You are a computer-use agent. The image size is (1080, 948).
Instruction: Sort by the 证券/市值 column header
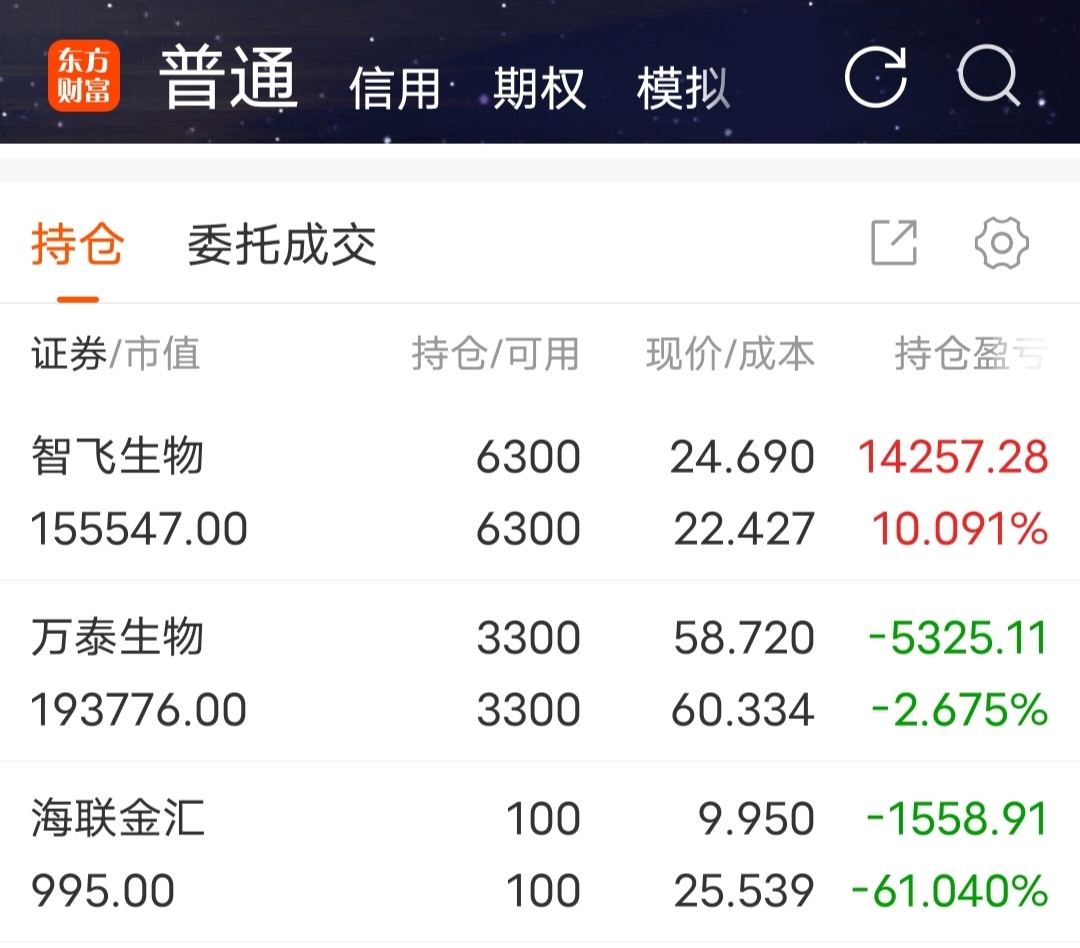point(116,353)
